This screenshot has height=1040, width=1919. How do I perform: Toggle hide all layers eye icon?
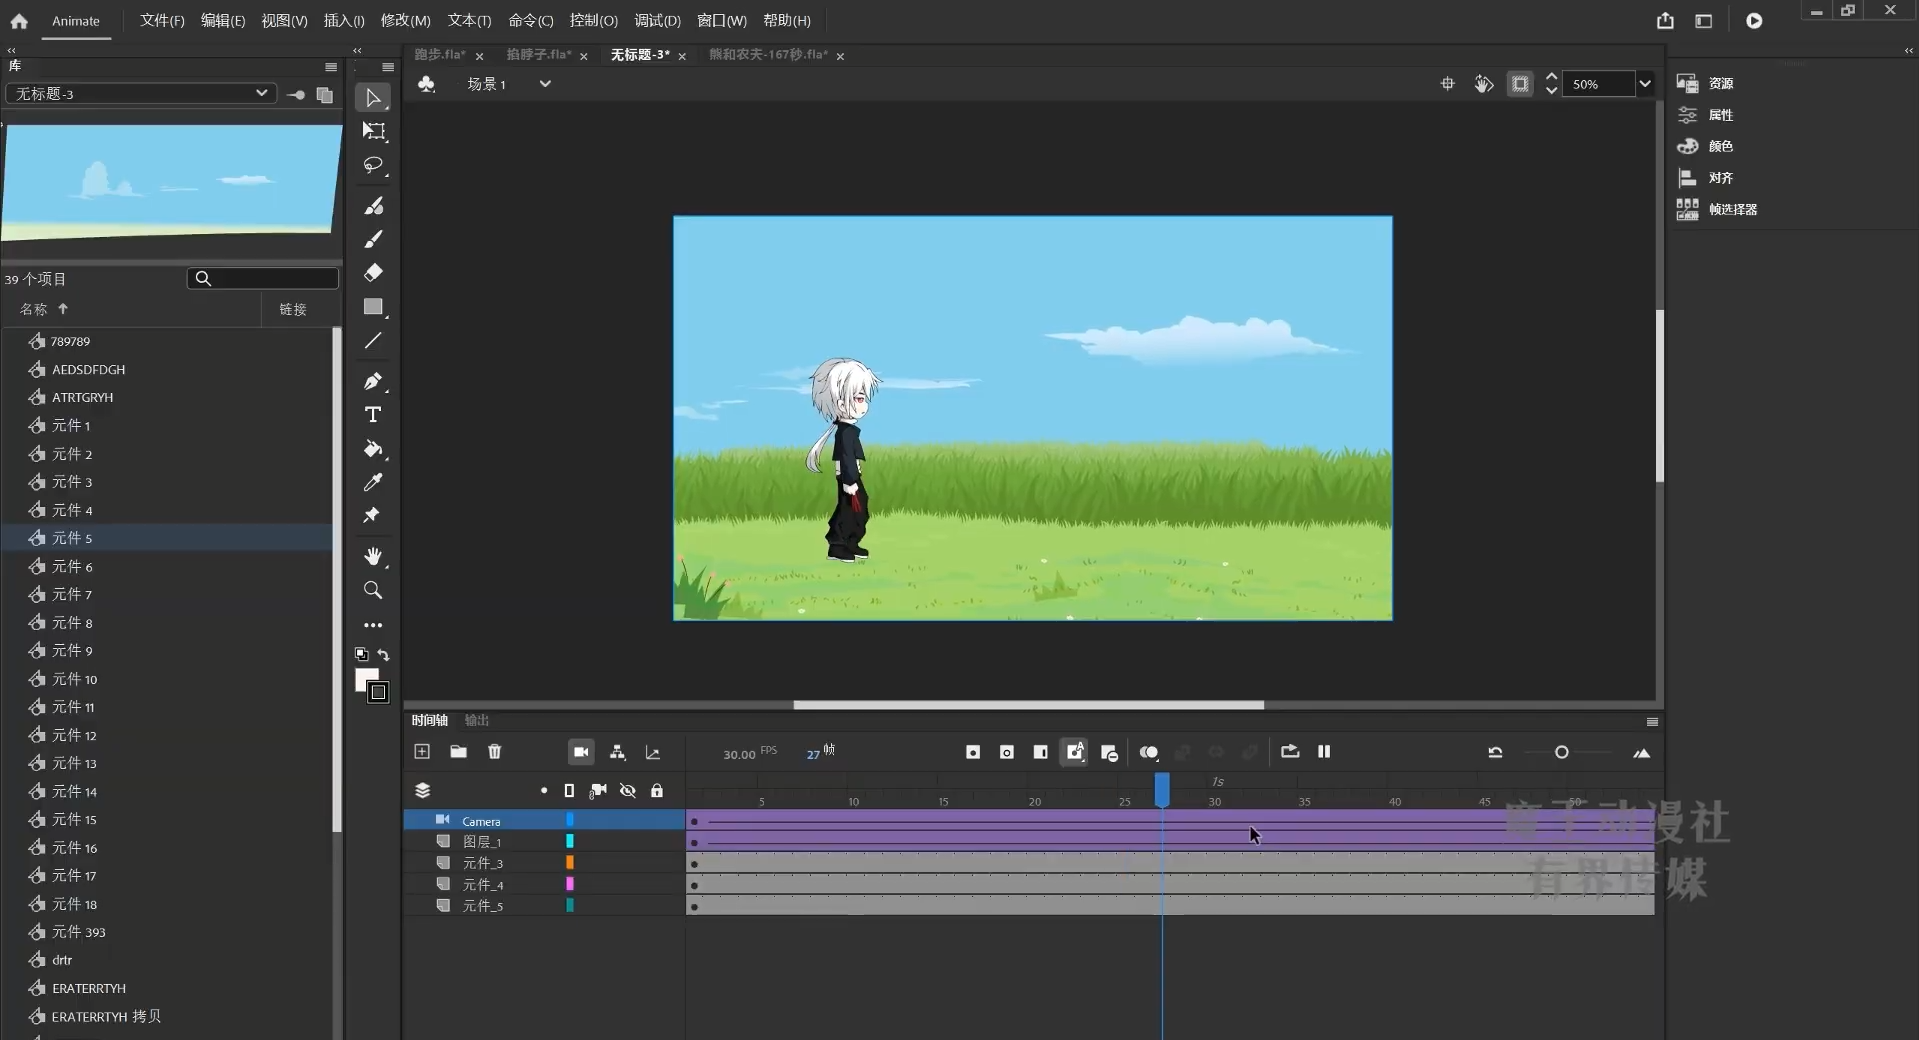click(627, 791)
